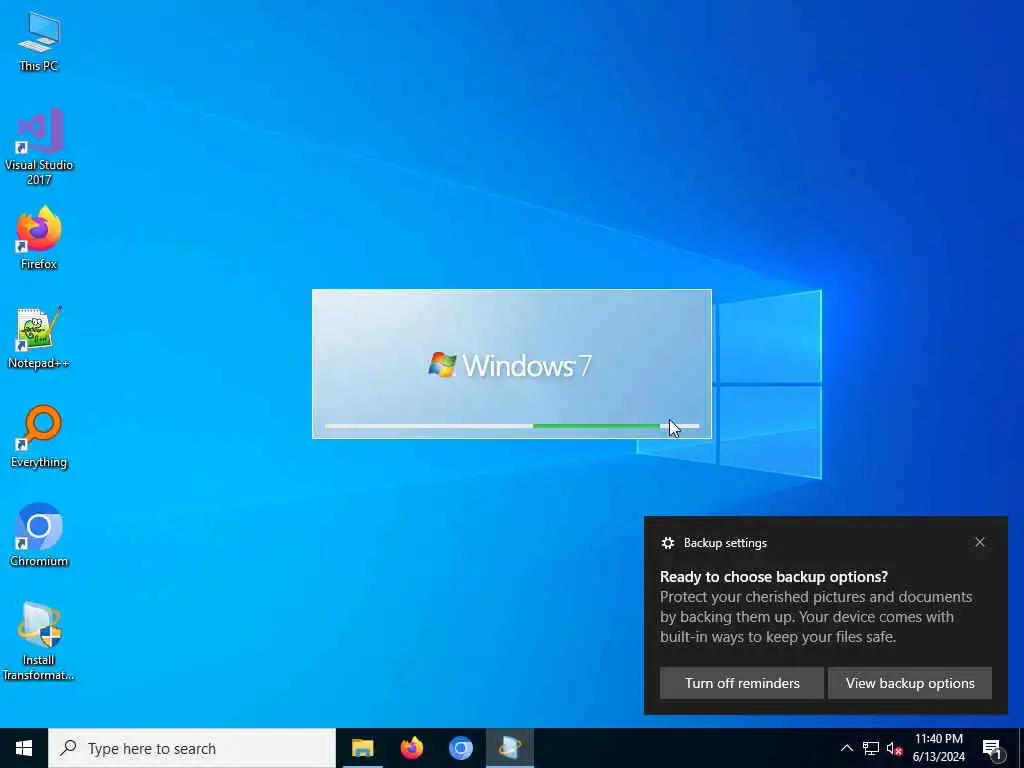Click View backup options button
Viewport: 1024px width, 768px height.
pos(910,683)
